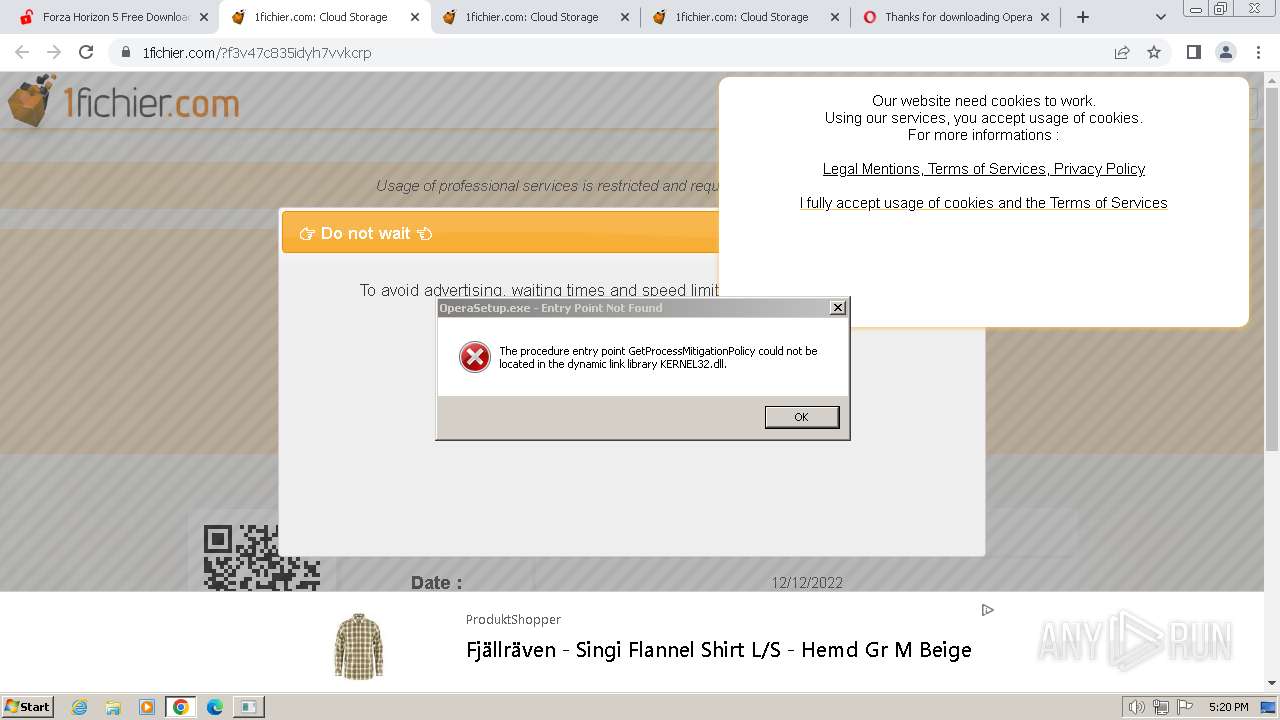
Task: Open the Action Center flag icon
Action: (x=1185, y=707)
